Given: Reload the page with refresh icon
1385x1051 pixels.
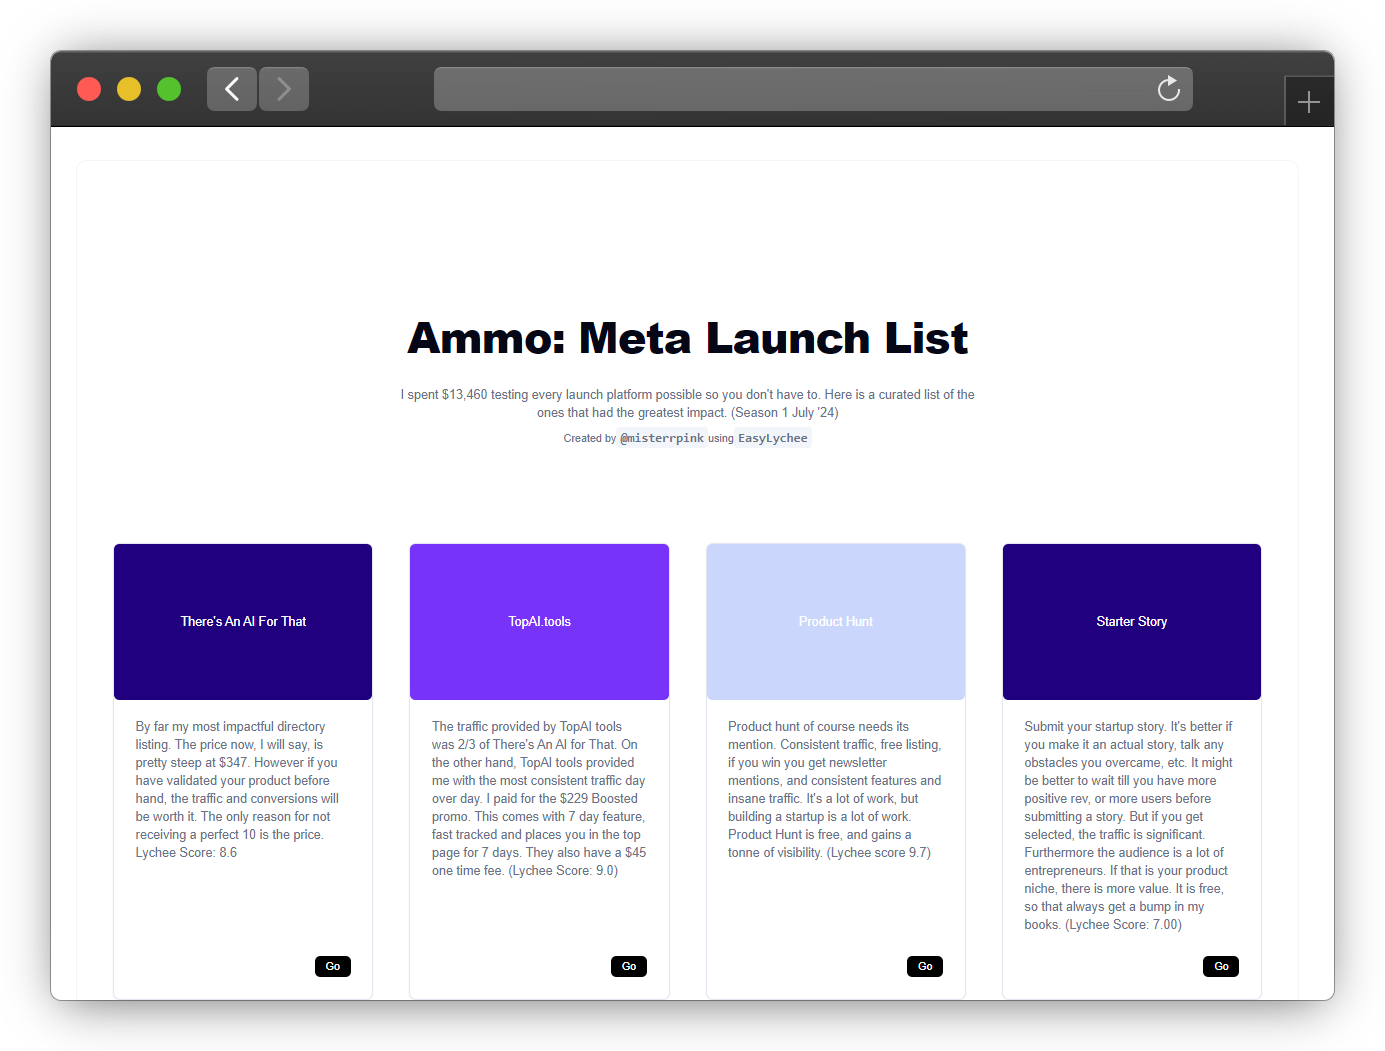Looking at the screenshot, I should click(x=1168, y=89).
